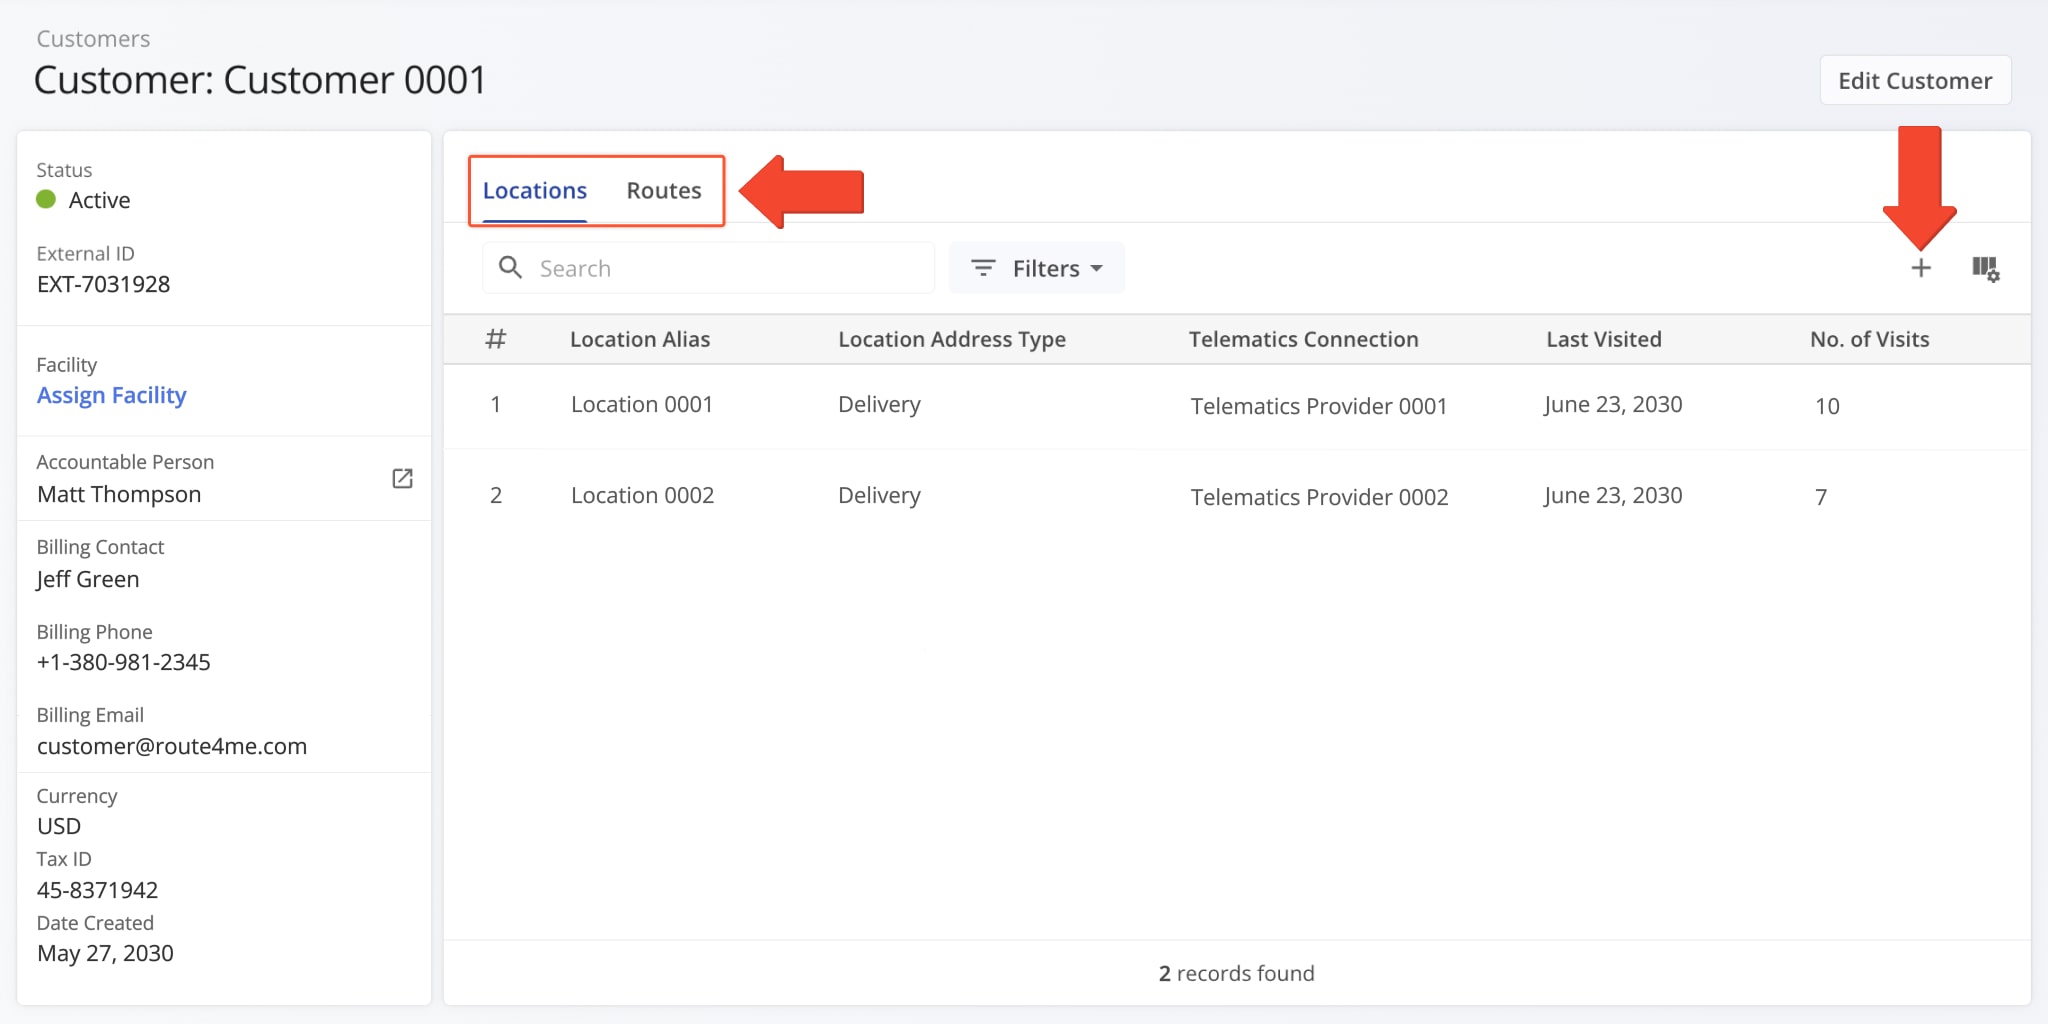Click the visits count 10 cell
2048x1024 pixels.
(x=1827, y=406)
